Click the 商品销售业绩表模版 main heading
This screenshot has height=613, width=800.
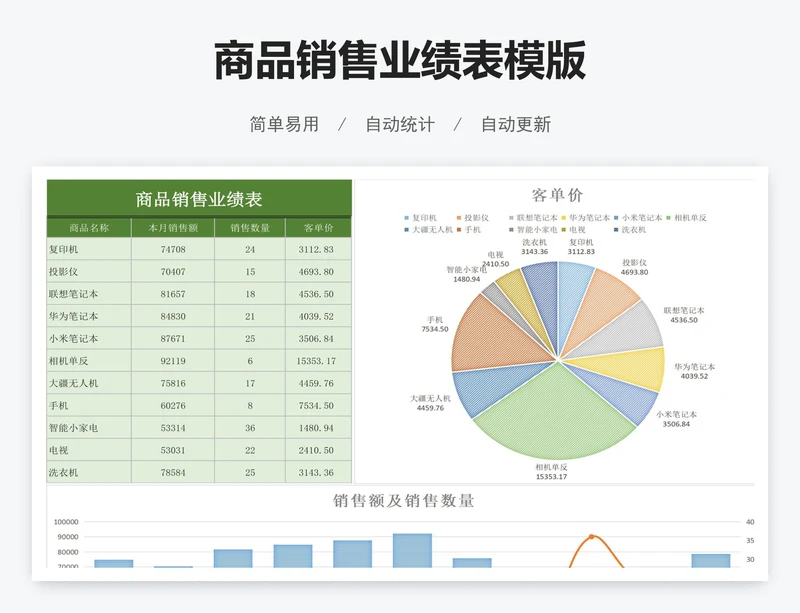click(x=400, y=60)
